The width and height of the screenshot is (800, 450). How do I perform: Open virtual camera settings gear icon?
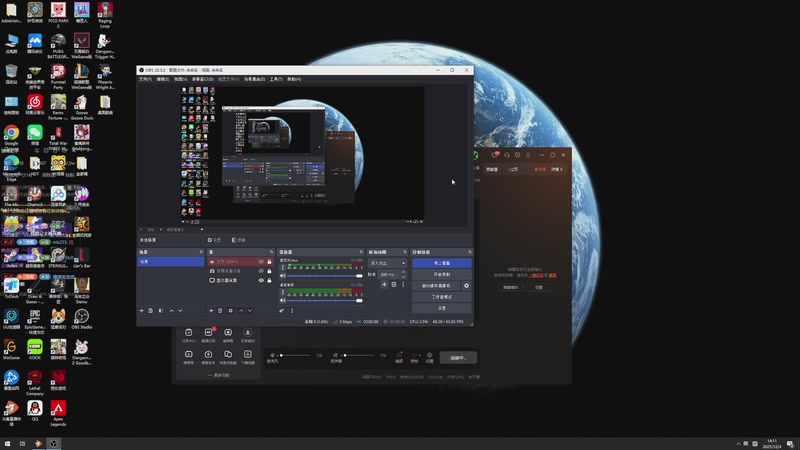(466, 286)
